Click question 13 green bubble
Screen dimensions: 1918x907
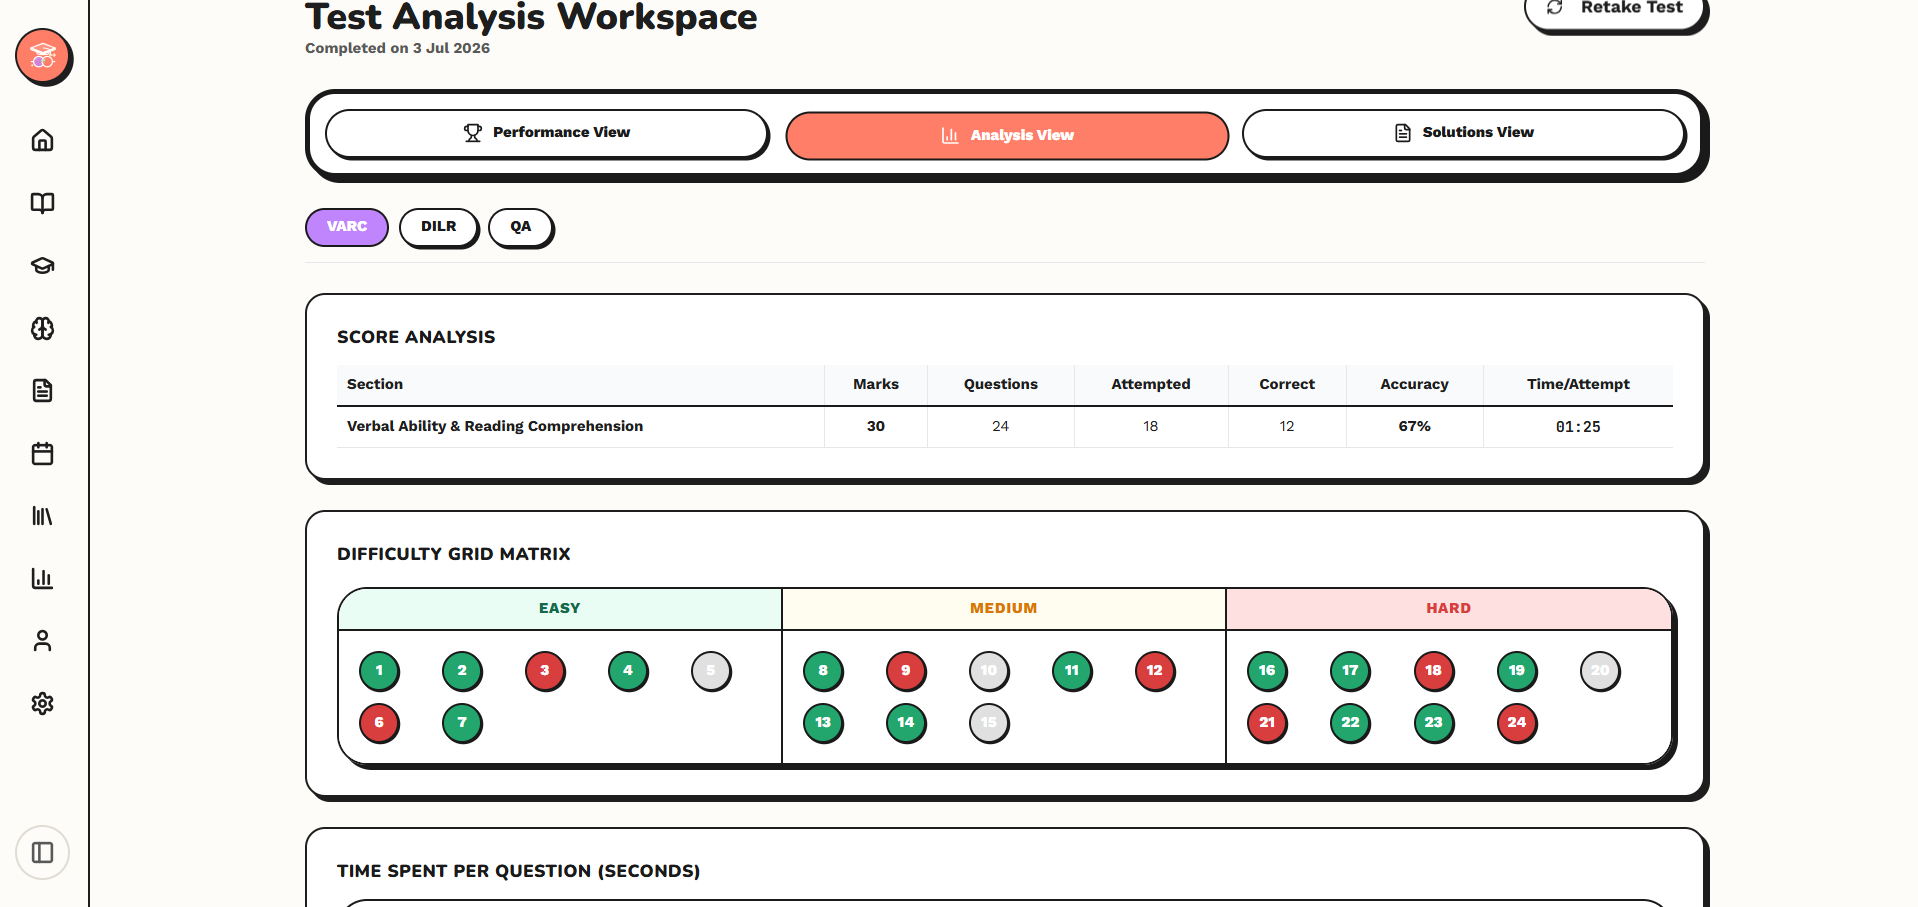click(823, 723)
